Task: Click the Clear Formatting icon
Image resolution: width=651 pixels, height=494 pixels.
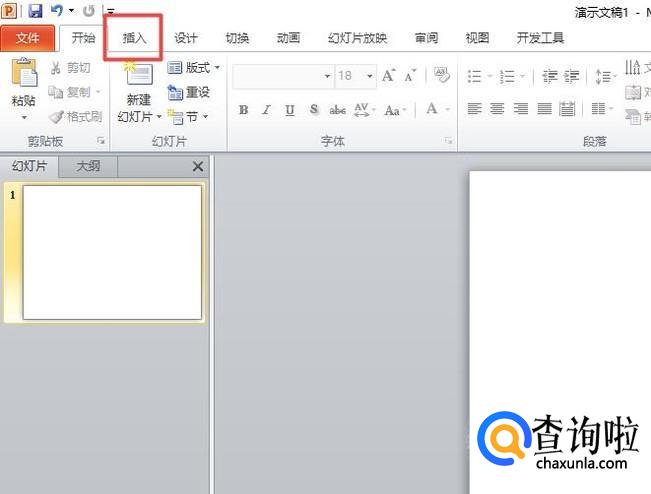Action: (x=441, y=75)
